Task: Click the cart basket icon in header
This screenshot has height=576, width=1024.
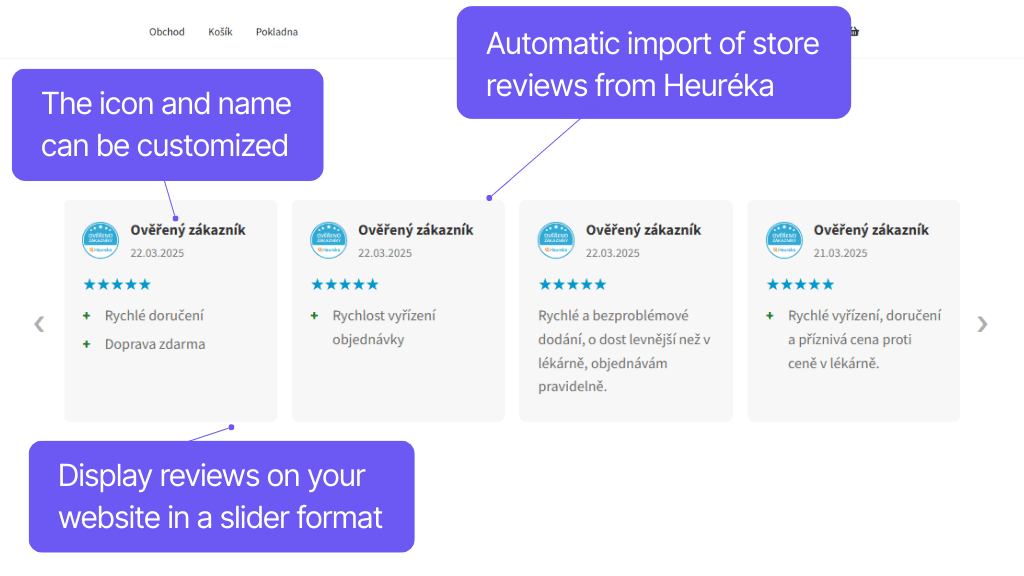Action: pos(855,31)
